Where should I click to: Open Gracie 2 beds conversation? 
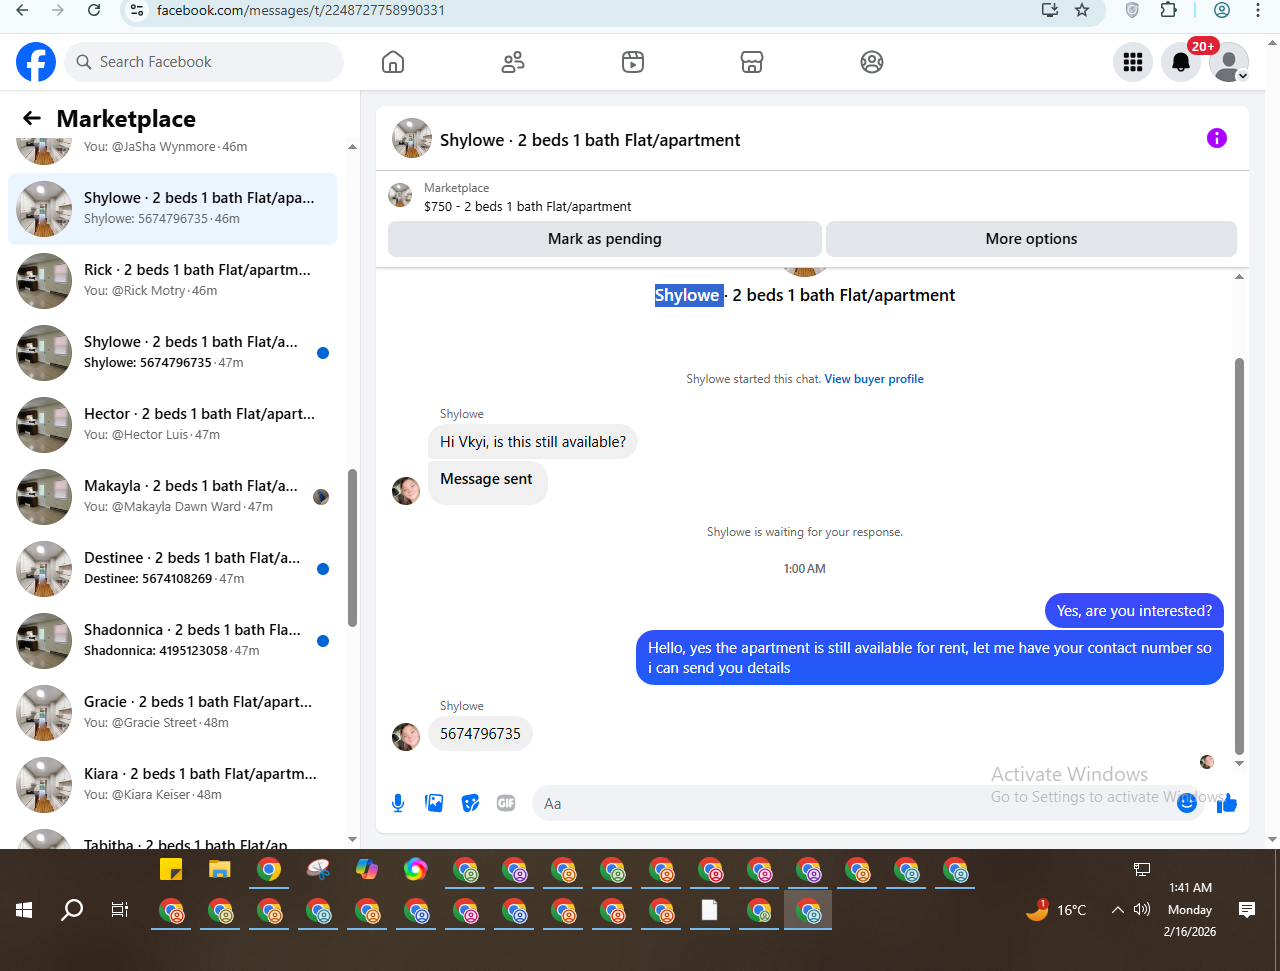tap(172, 713)
